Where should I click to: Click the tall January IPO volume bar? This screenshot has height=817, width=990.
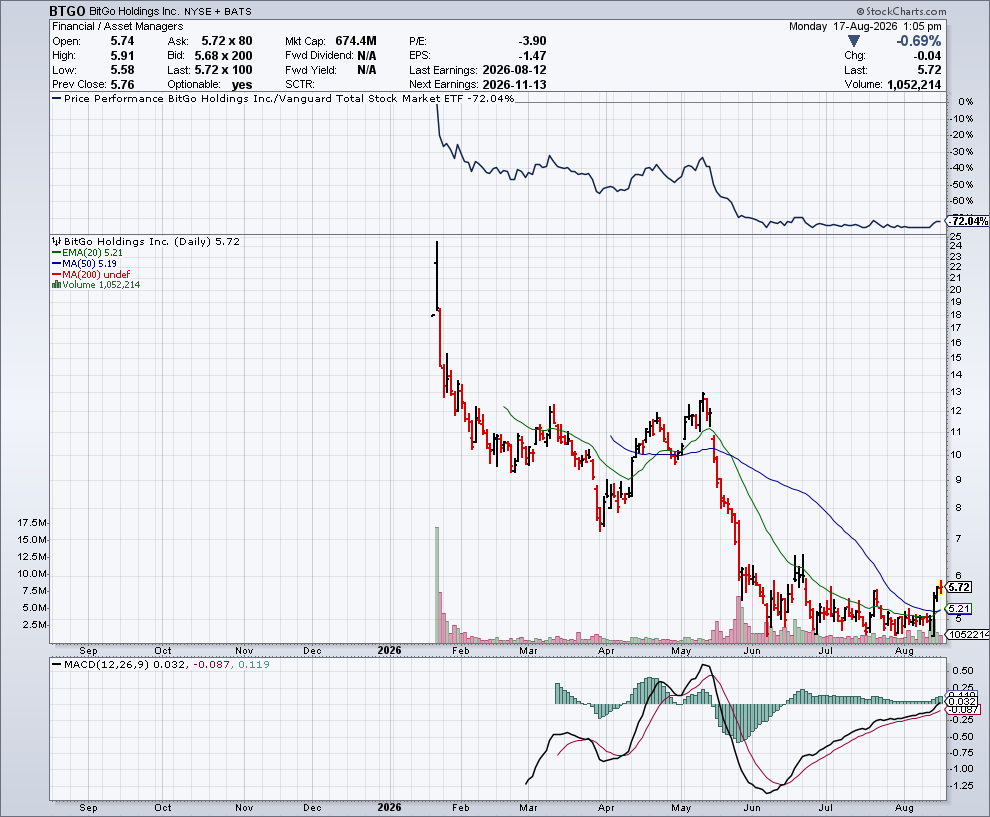436,585
